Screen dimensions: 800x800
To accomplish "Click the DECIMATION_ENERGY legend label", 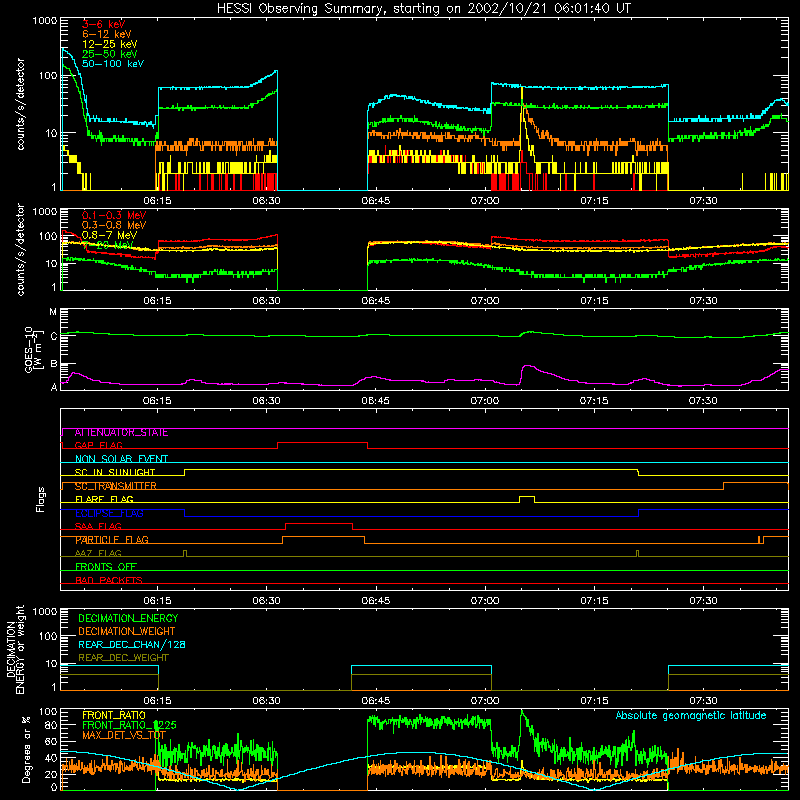I will tap(128, 618).
